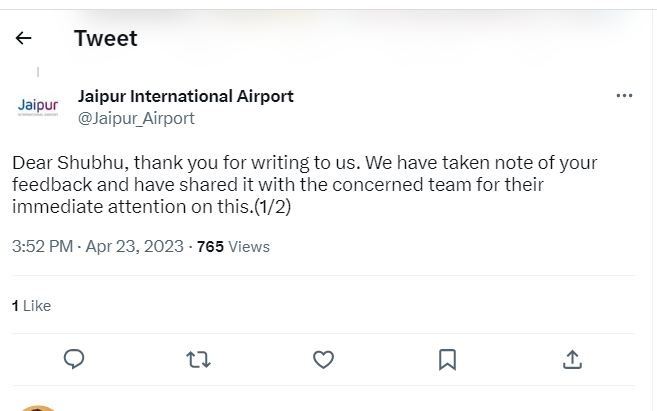The height and width of the screenshot is (411, 657).
Task: Retweet this Jaipur Airport tweet
Action: [x=198, y=359]
